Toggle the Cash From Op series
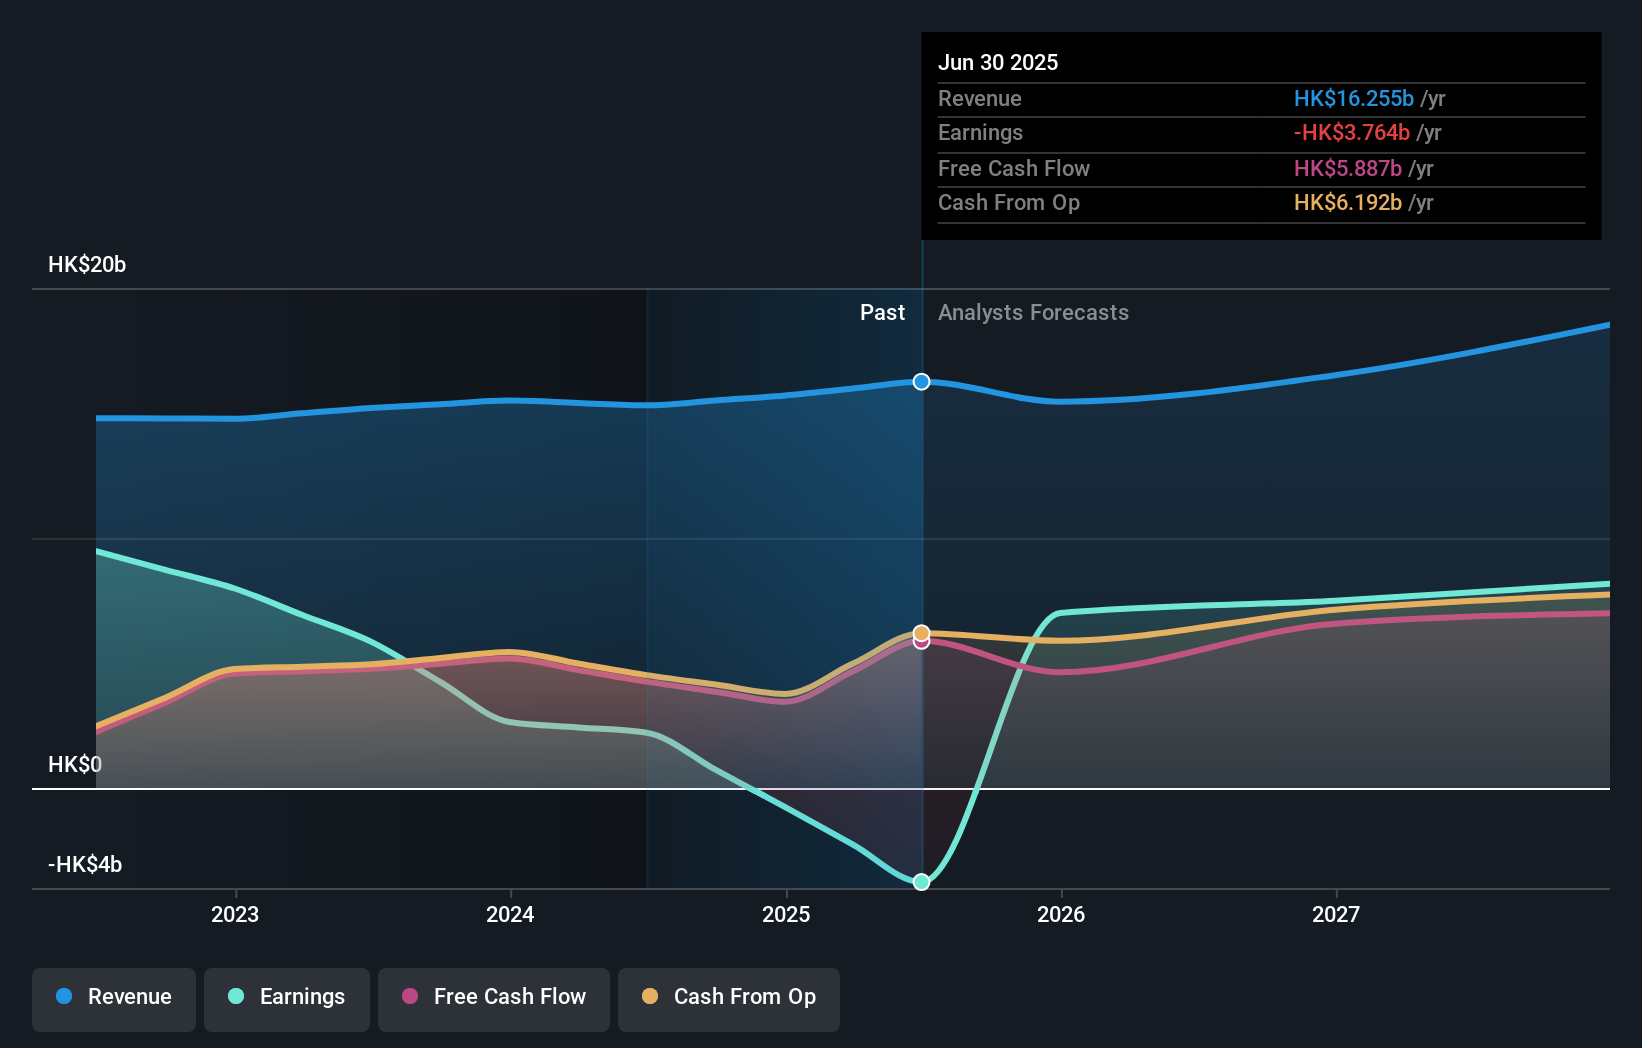 coord(728,999)
